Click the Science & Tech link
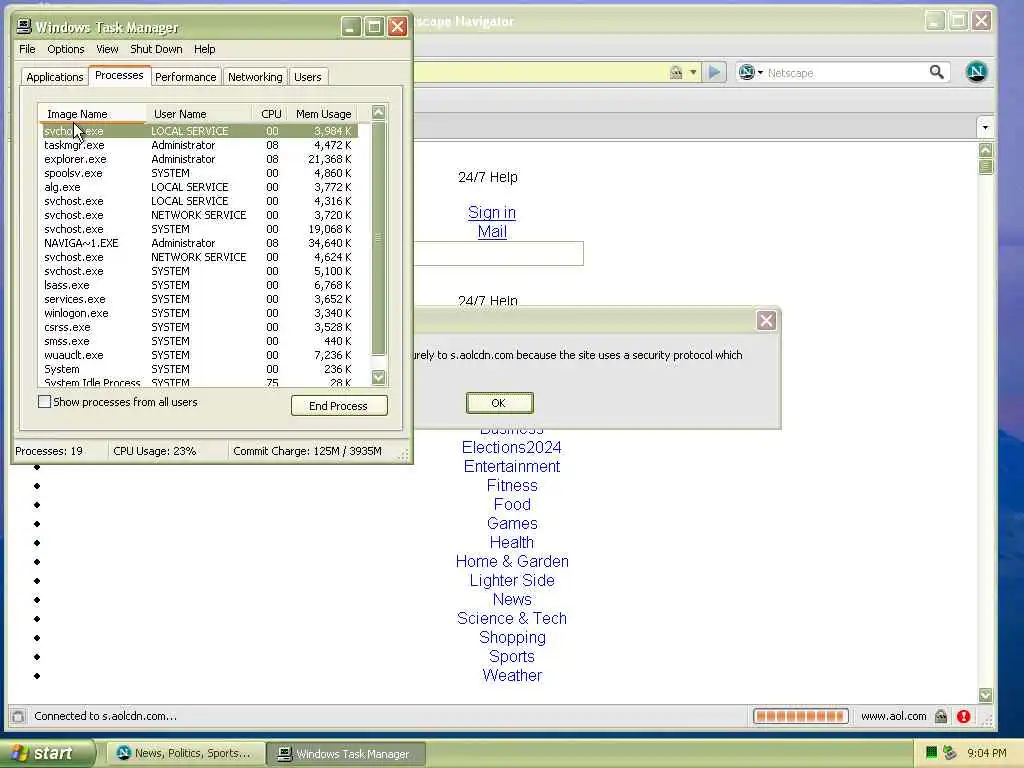The height and width of the screenshot is (768, 1024). [512, 618]
